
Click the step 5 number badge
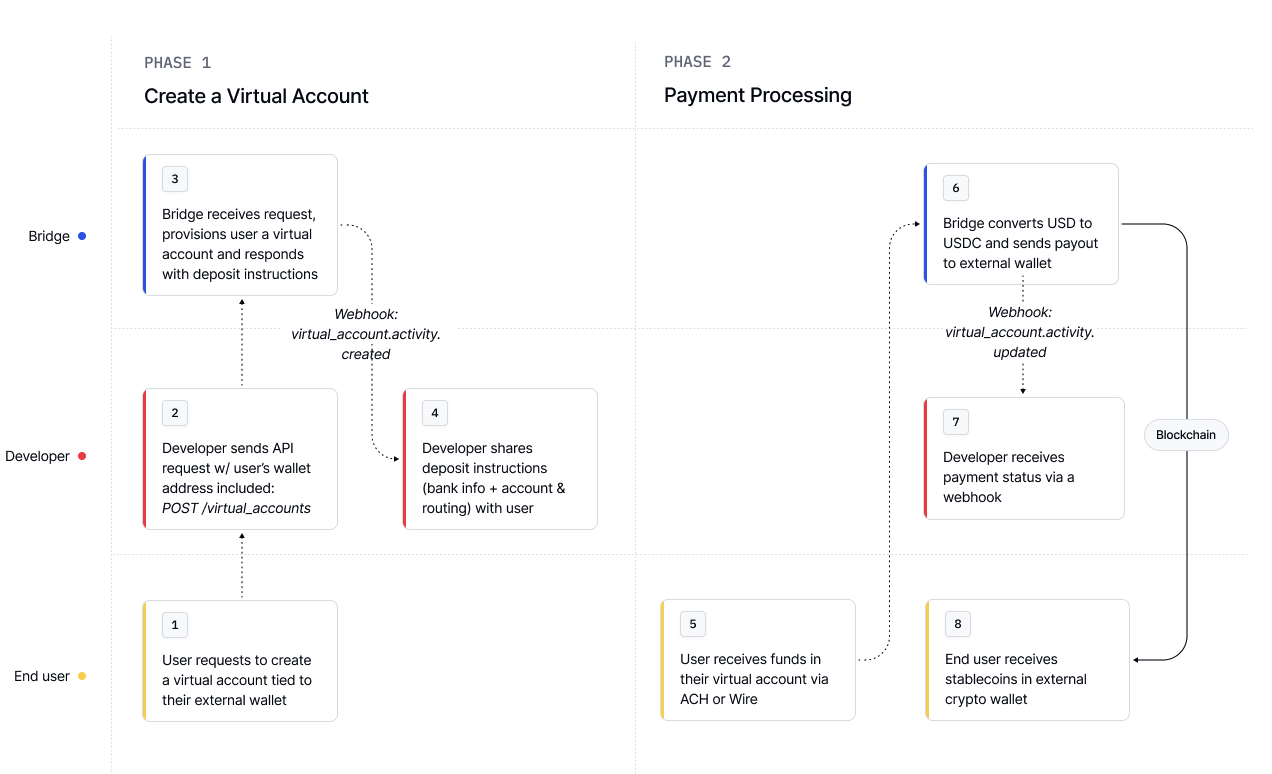coord(693,624)
